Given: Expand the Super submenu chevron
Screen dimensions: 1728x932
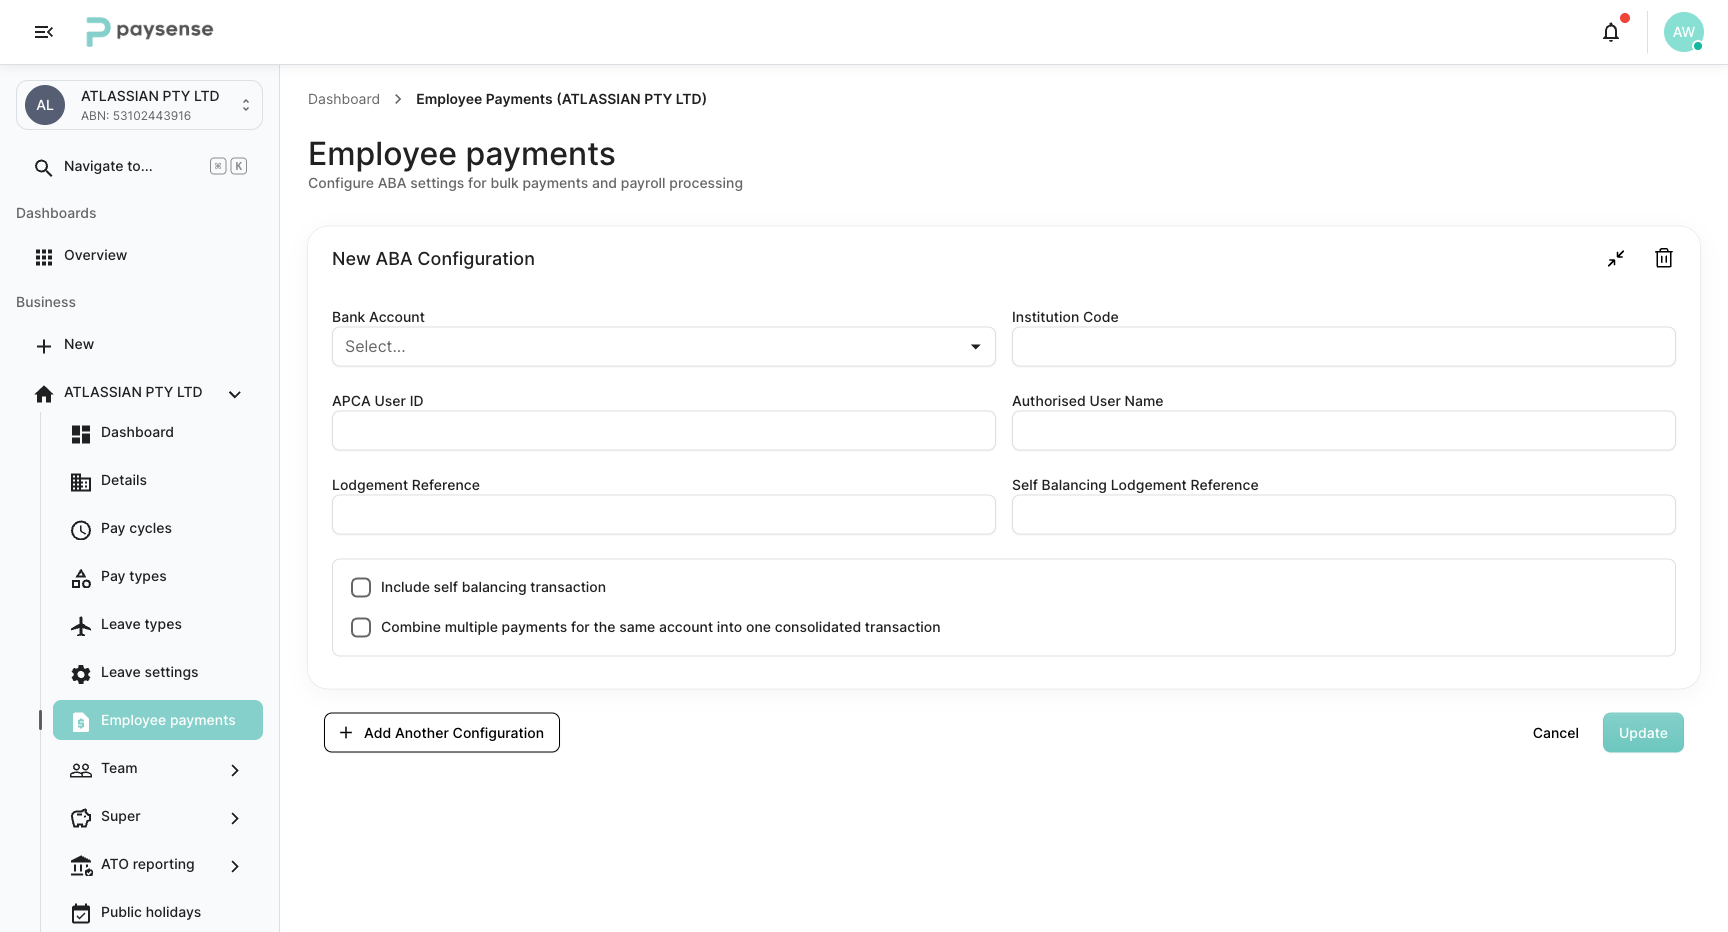Looking at the screenshot, I should pyautogui.click(x=235, y=818).
